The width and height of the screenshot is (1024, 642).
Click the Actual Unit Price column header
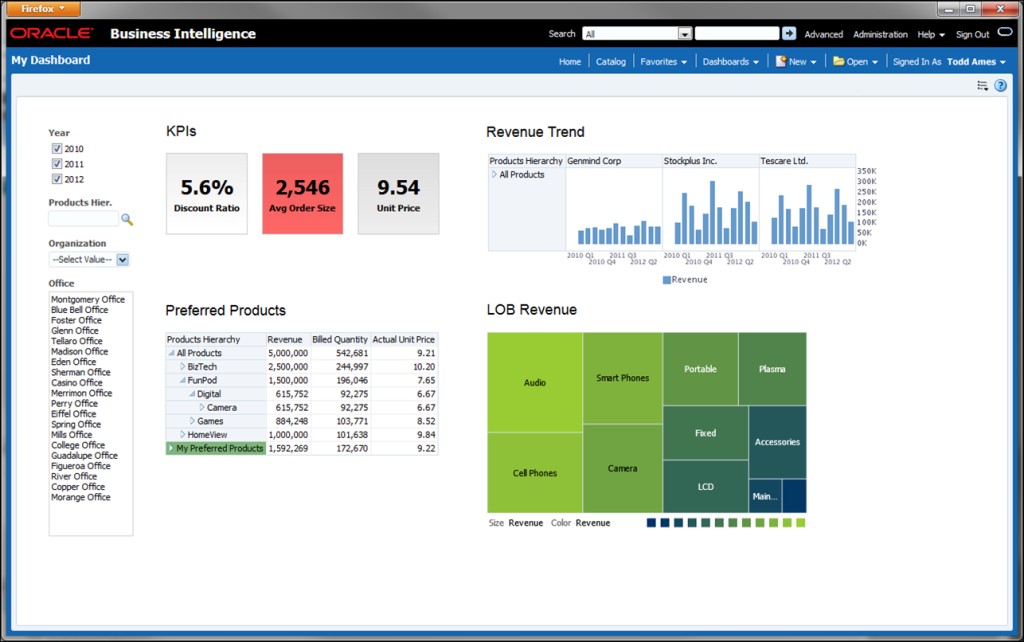(404, 340)
